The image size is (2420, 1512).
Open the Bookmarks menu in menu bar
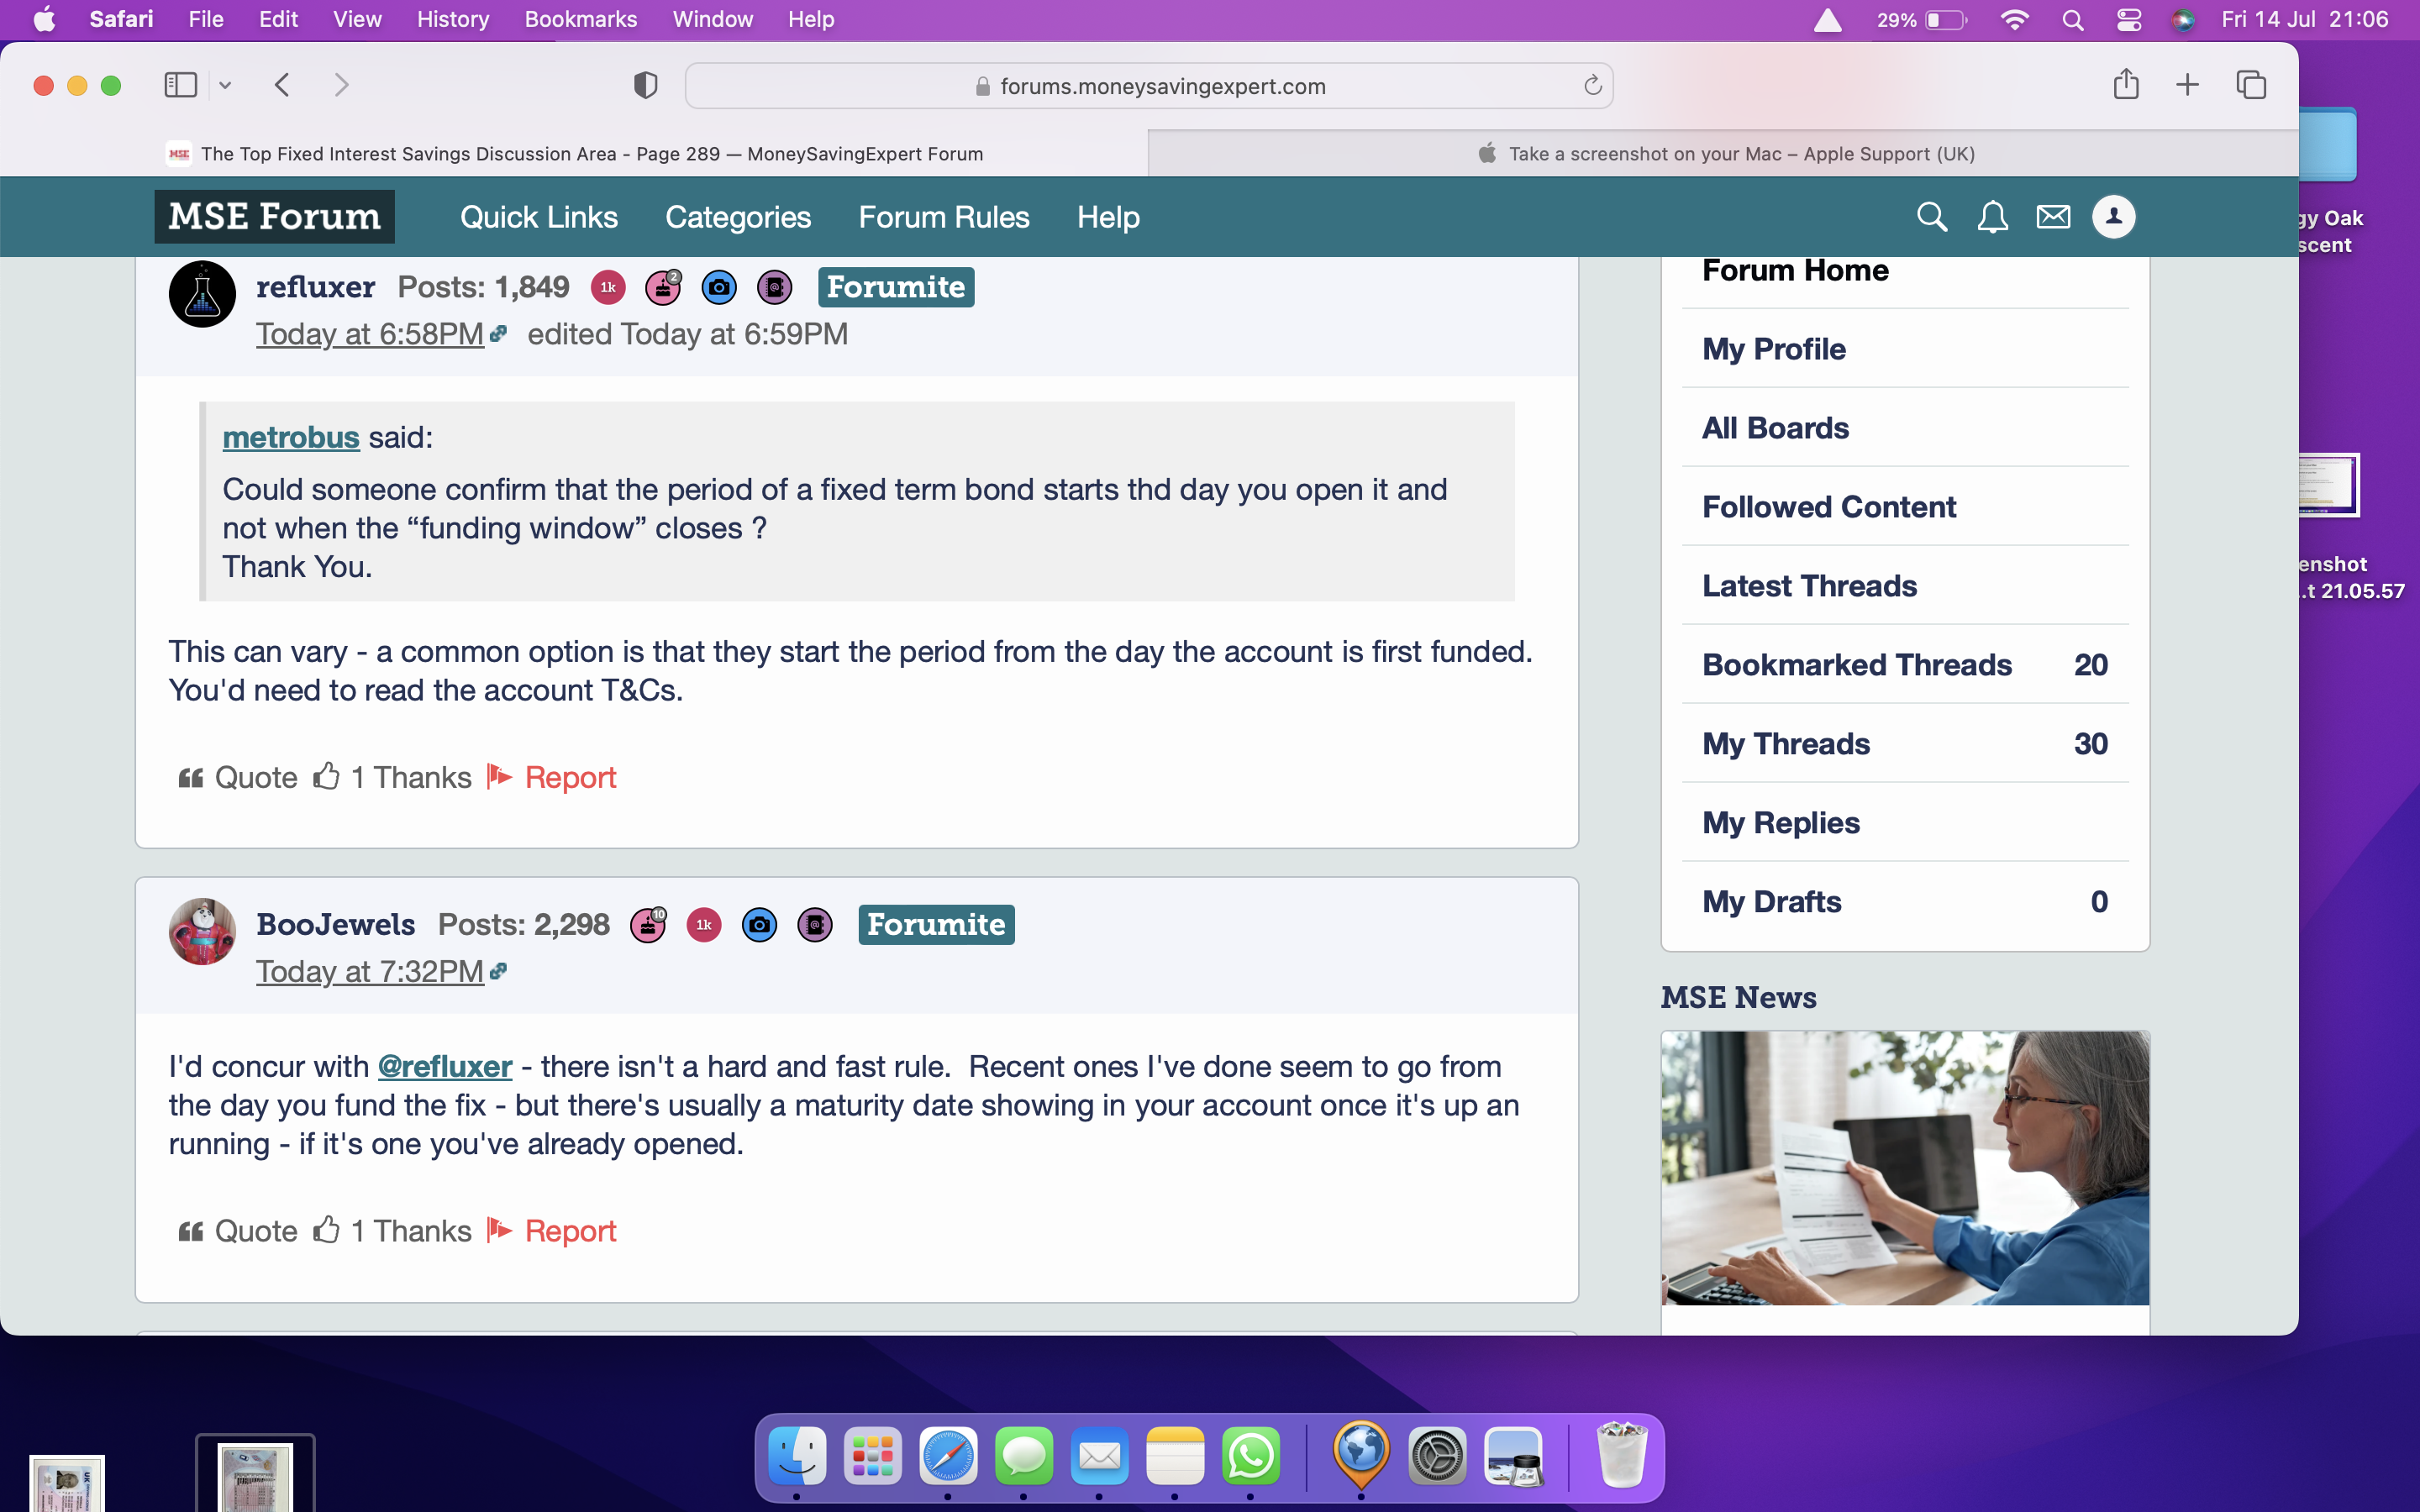[x=580, y=19]
